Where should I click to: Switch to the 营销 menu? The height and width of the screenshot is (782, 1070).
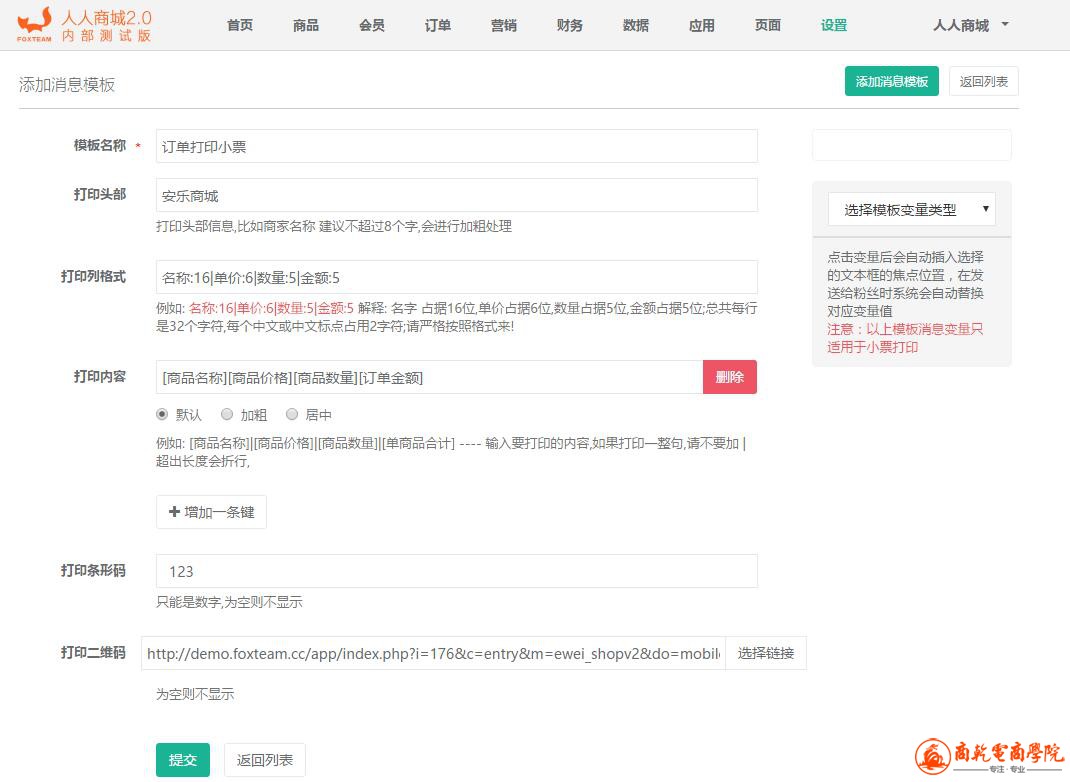[x=503, y=26]
